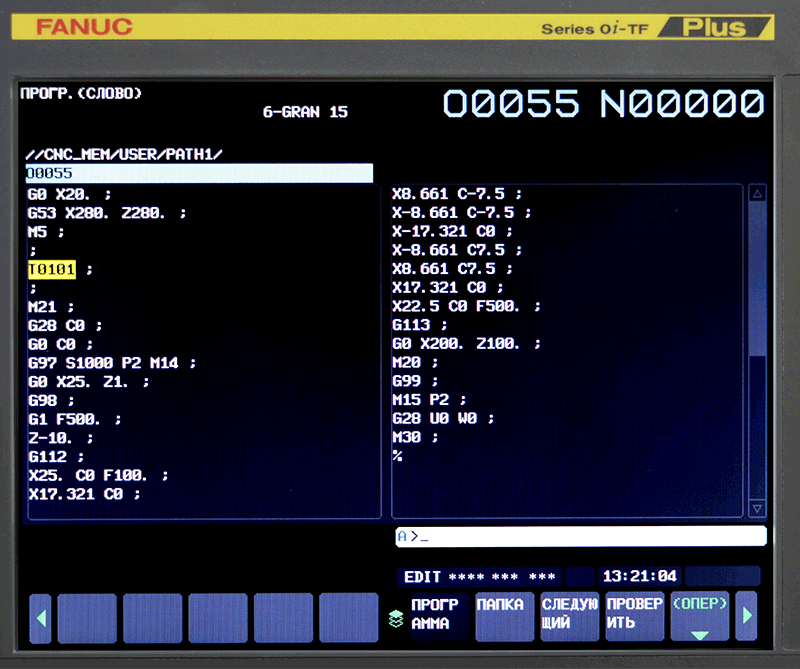Screen dimensions: 800x669
Task: Select the line G28 U0 W0
Action: 443,418
